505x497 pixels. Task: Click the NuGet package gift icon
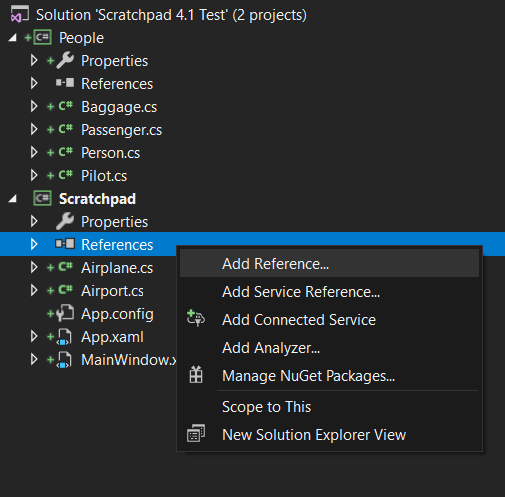tap(196, 375)
